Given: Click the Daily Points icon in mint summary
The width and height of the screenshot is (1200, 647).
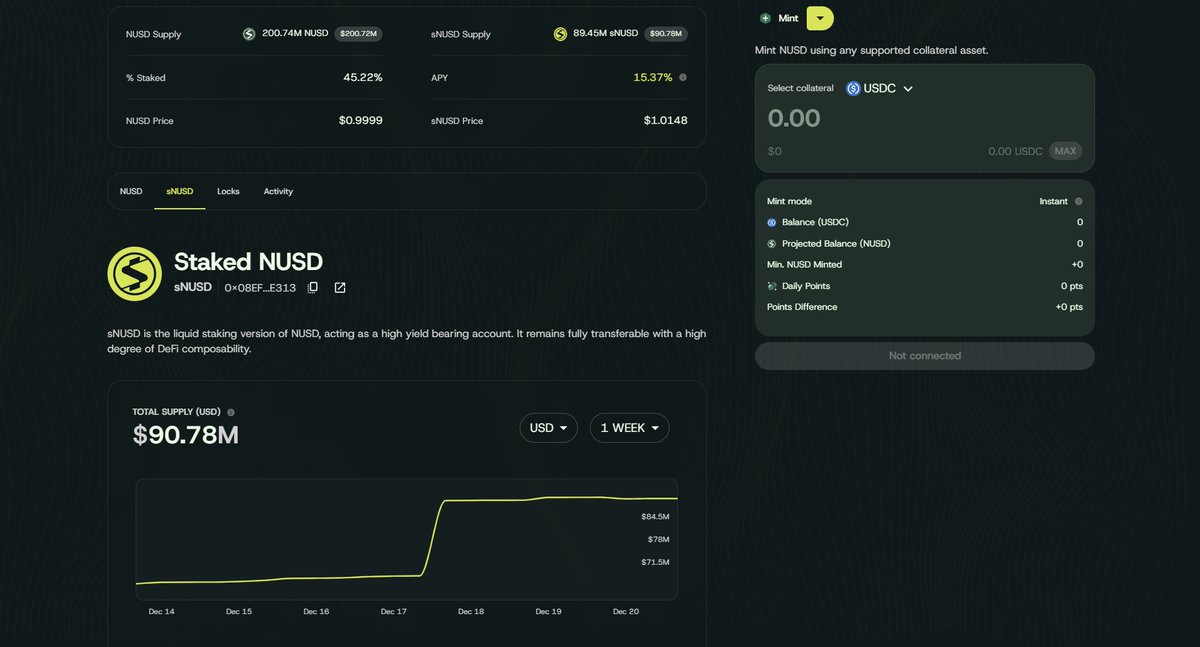Looking at the screenshot, I should [770, 285].
